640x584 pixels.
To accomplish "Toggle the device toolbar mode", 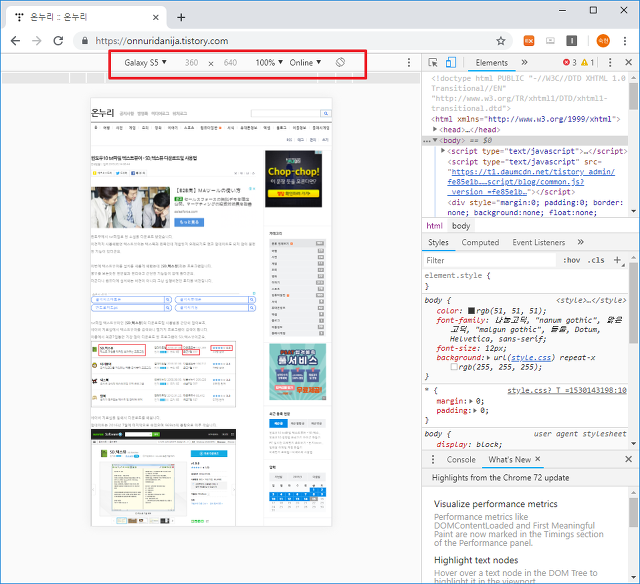I will [451, 62].
